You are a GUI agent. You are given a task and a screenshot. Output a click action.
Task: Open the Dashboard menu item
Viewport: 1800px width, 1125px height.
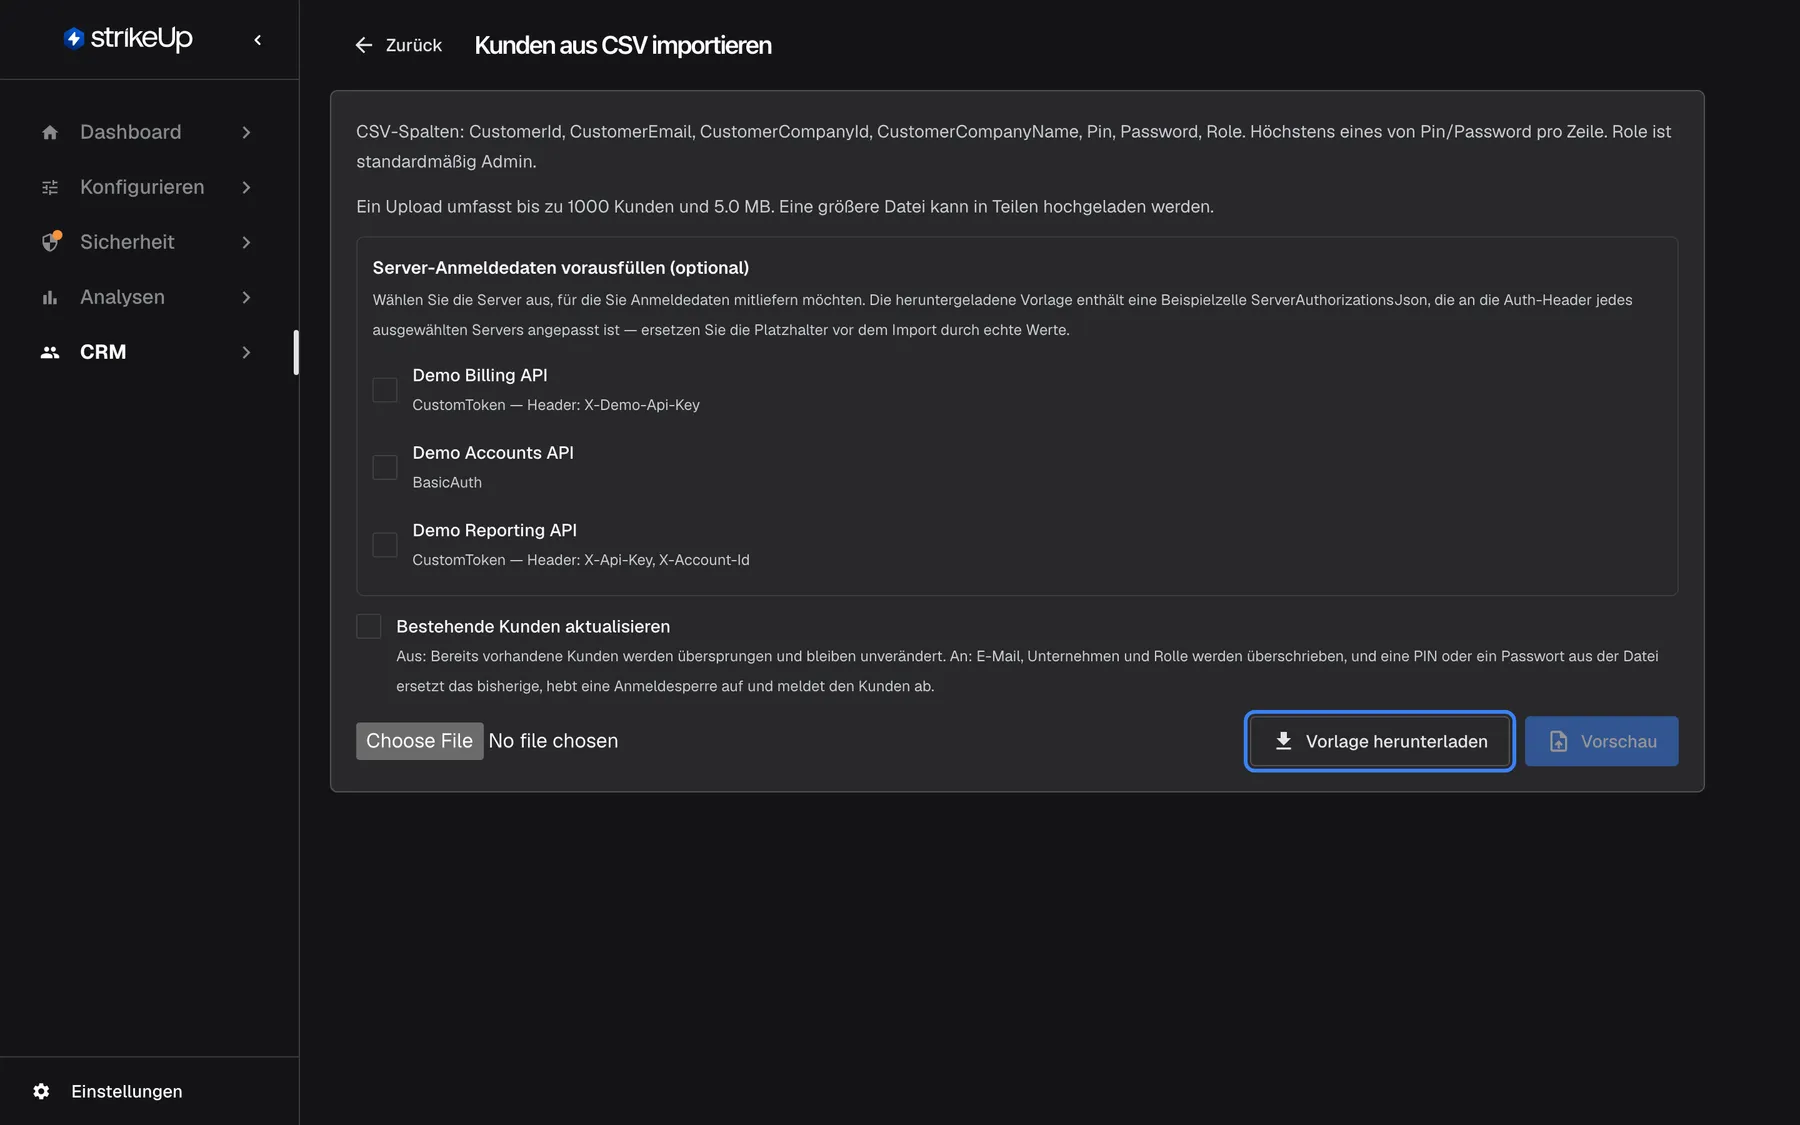click(149, 132)
